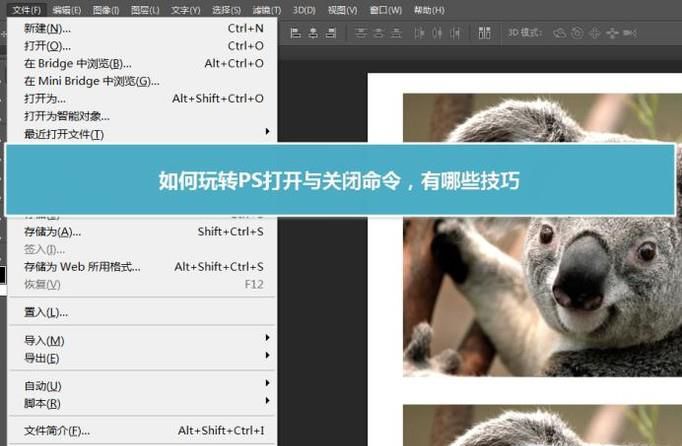Expand the 自动(U) submenu arrow
The width and height of the screenshot is (682, 446).
click(267, 383)
